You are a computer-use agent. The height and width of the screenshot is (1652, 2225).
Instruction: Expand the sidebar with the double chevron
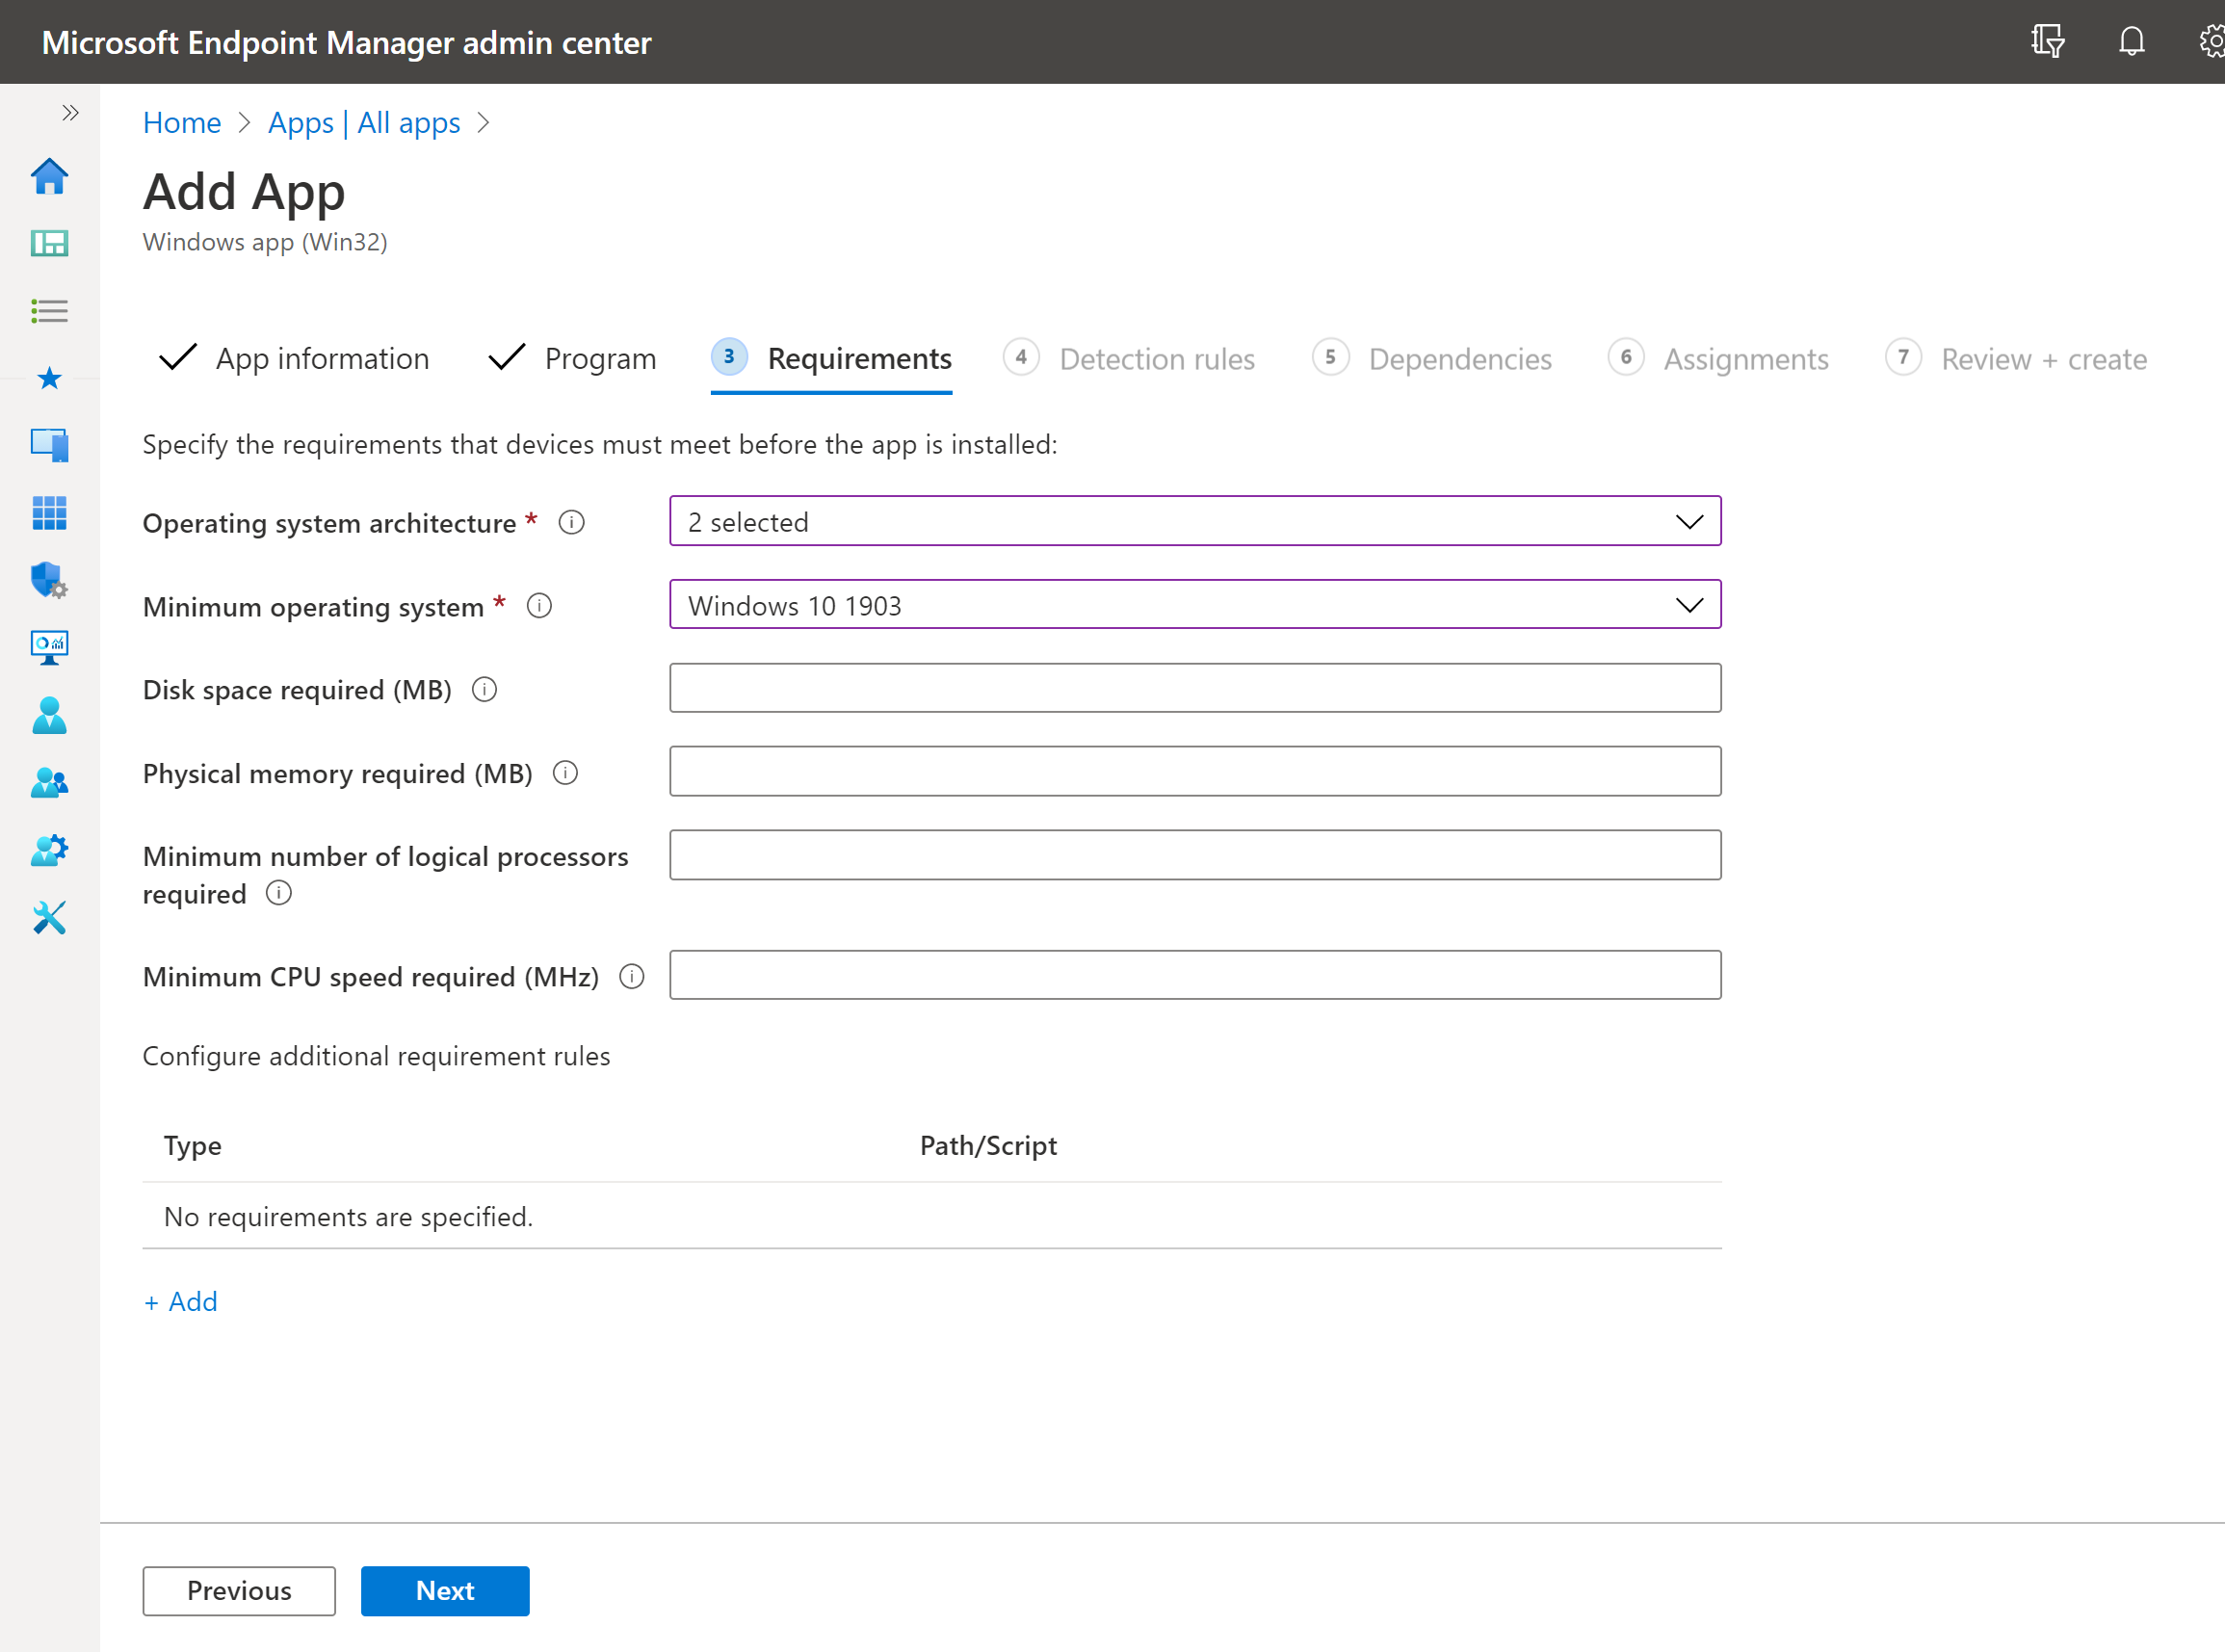(x=70, y=113)
